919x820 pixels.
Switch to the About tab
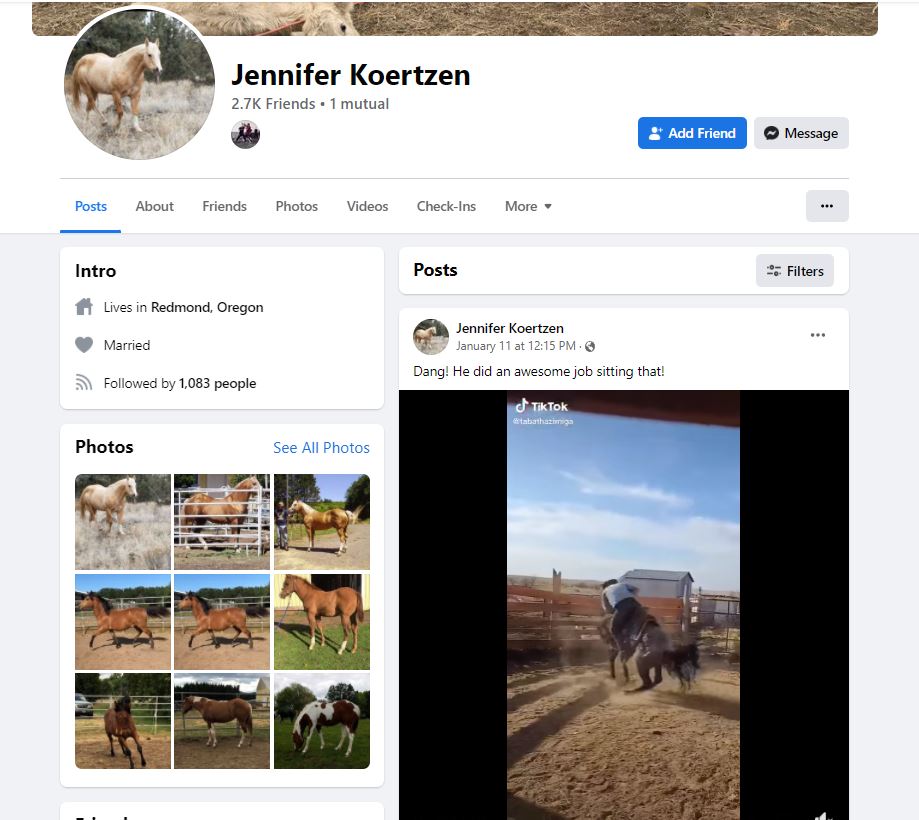pyautogui.click(x=155, y=206)
